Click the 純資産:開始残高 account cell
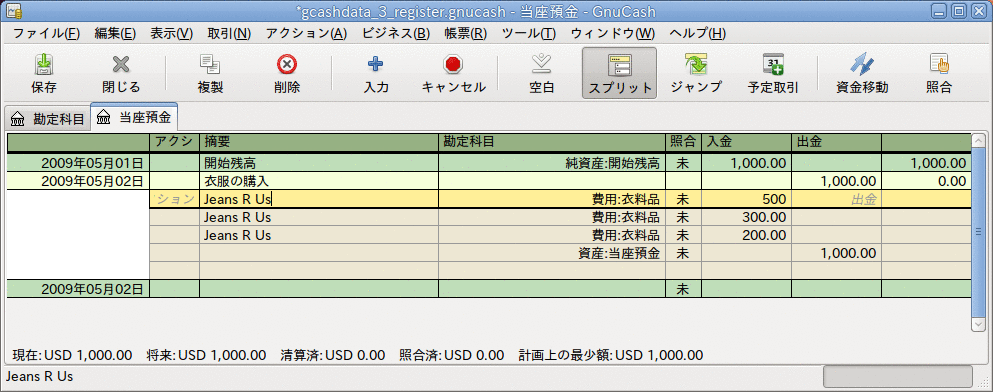 tap(552, 163)
